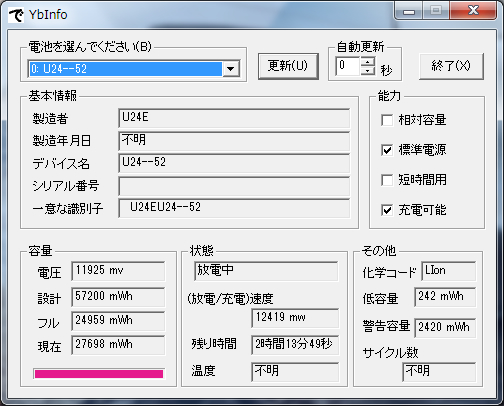Click the 自動更新 seconds input field
The height and width of the screenshot is (406, 504).
pyautogui.click(x=348, y=66)
